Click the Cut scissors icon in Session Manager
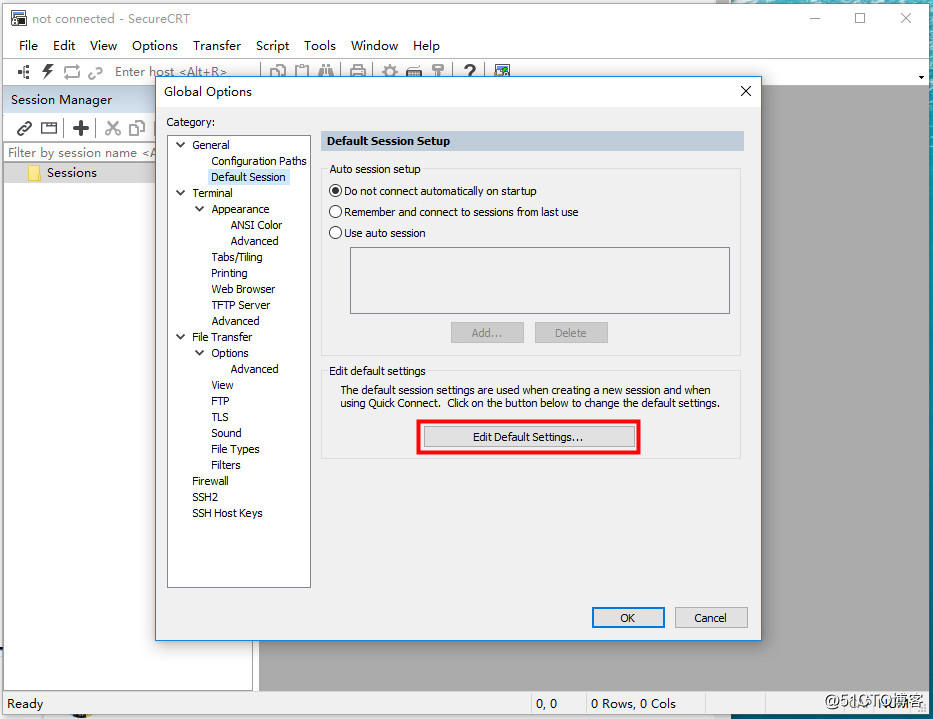This screenshot has width=933, height=719. pyautogui.click(x=112, y=128)
